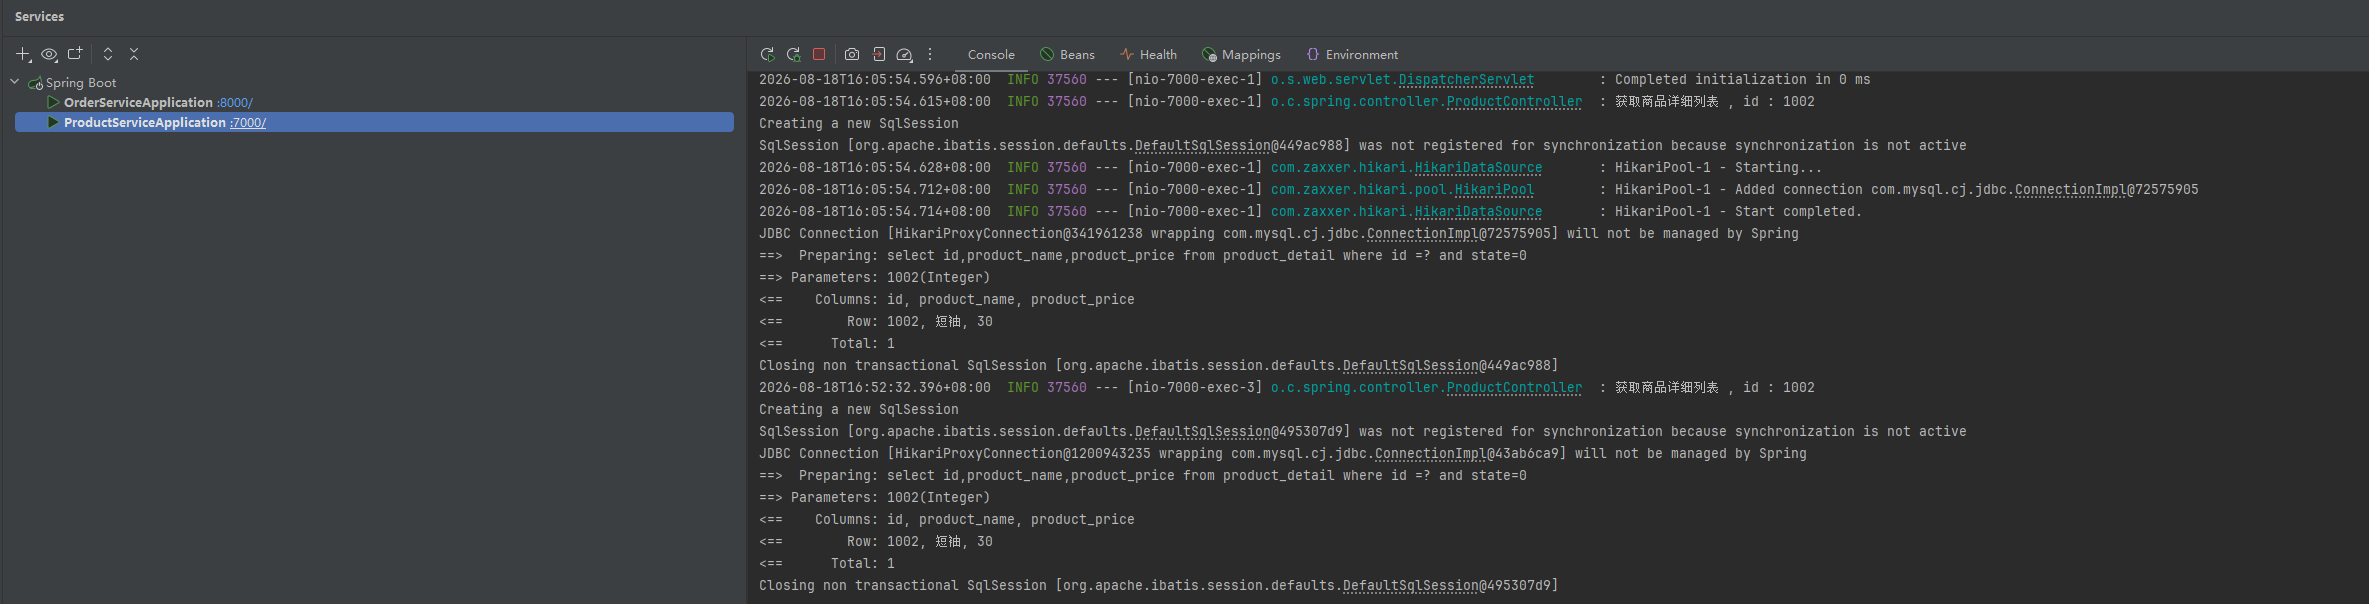Click 'HikariPool-1 - Start completed.' text
The width and height of the screenshot is (2369, 604).
(1738, 211)
